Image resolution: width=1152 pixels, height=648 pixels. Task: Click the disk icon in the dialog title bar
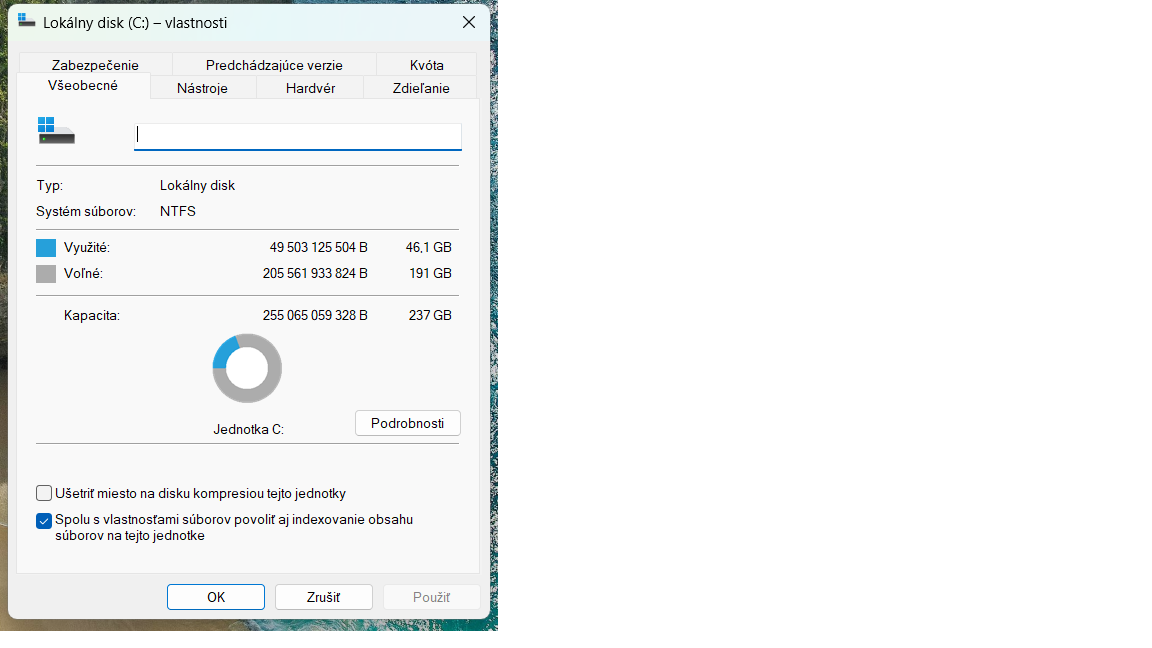pyautogui.click(x=29, y=22)
